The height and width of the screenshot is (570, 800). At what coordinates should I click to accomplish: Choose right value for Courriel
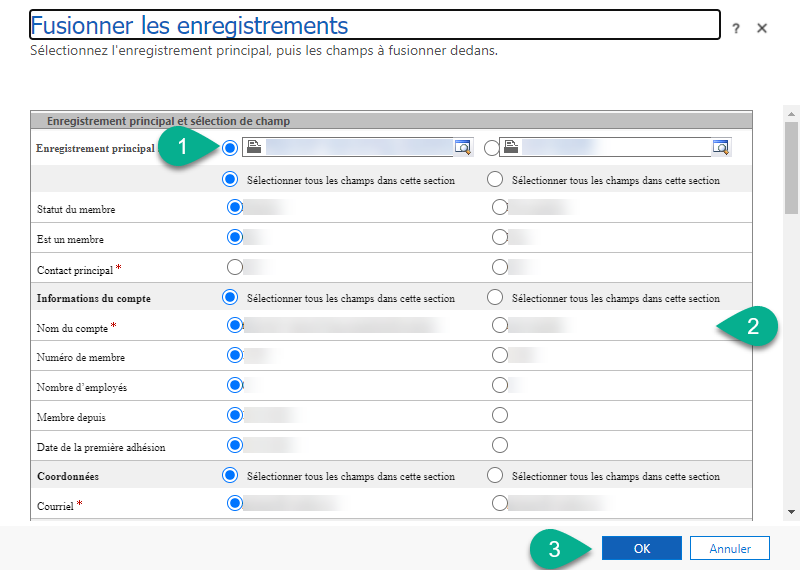pyautogui.click(x=500, y=503)
